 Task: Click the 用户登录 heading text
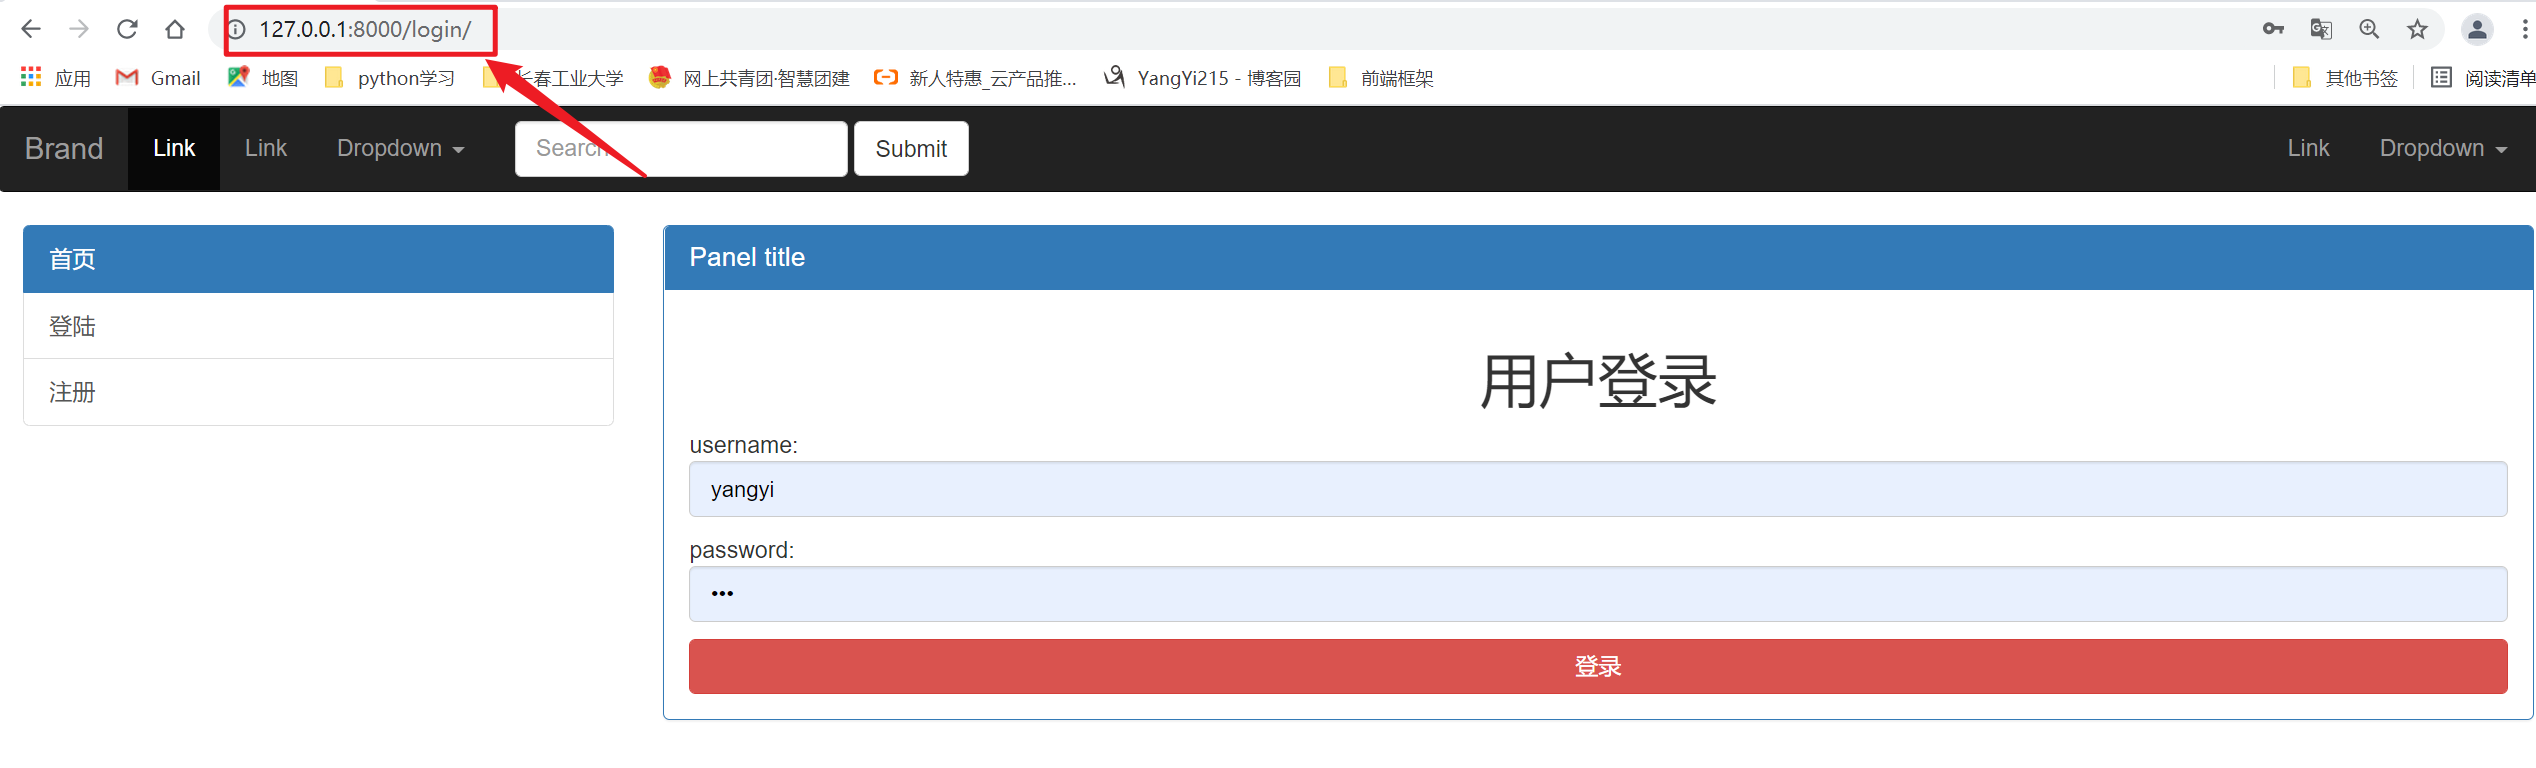(x=1598, y=381)
